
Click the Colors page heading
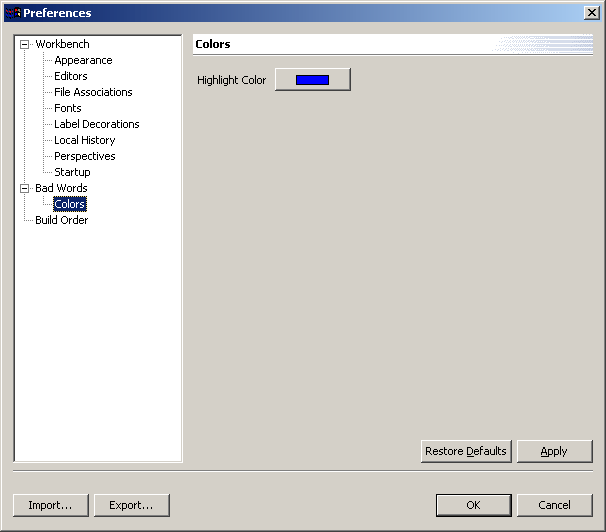(x=213, y=44)
